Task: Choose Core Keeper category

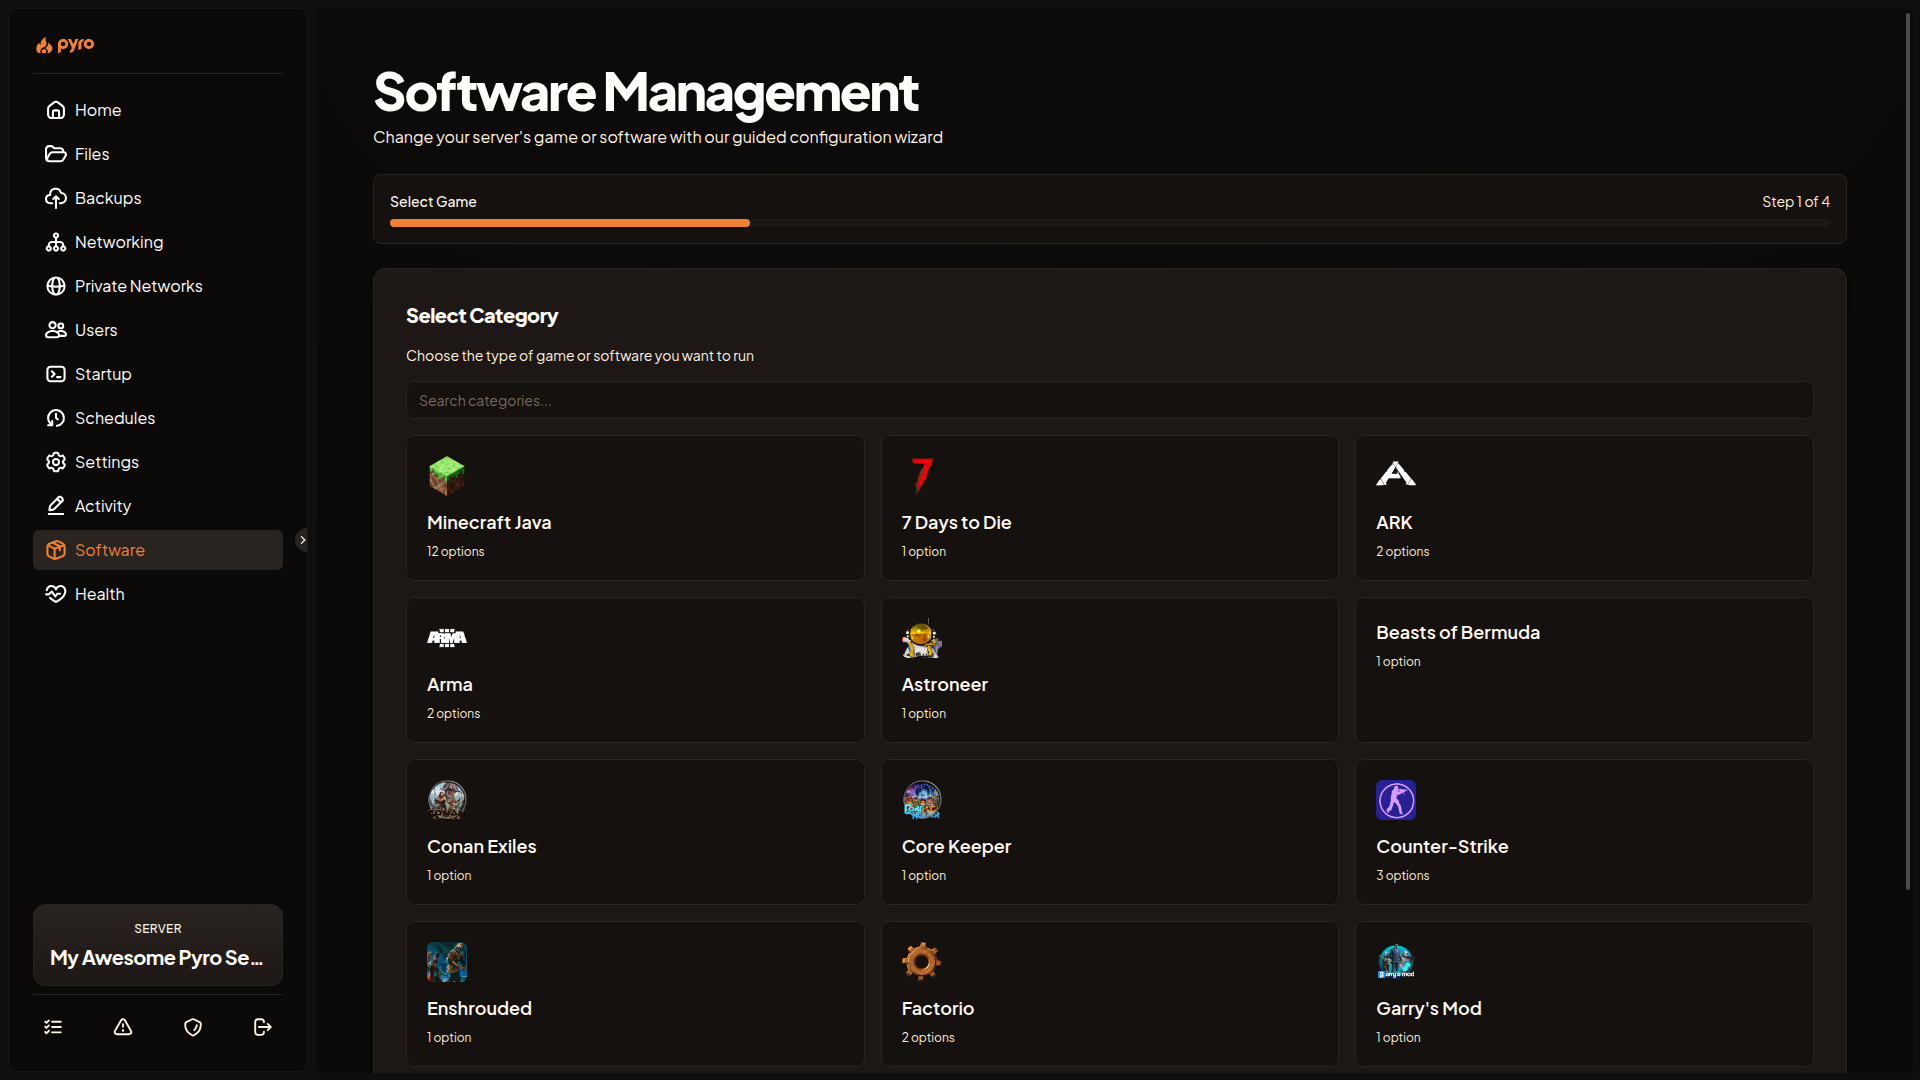Action: click(x=1109, y=832)
